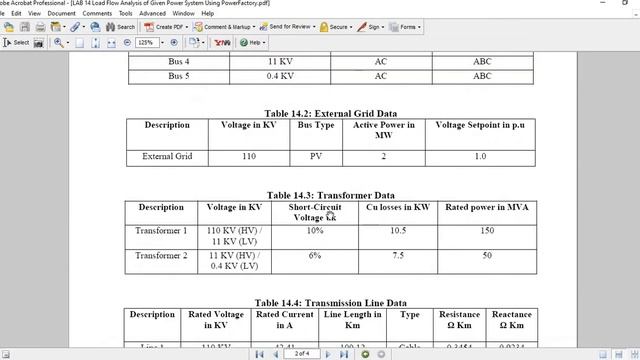Click the Email document icon
The image size is (640, 360).
pos(95,27)
